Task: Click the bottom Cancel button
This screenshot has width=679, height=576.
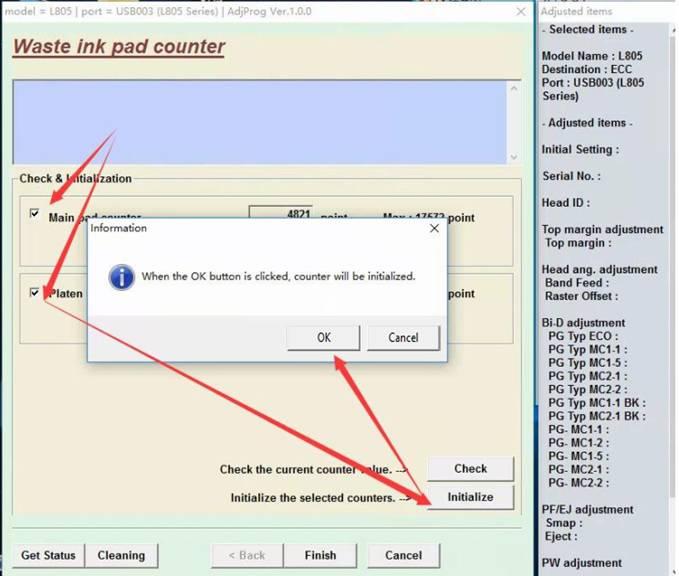Action: click(x=404, y=555)
